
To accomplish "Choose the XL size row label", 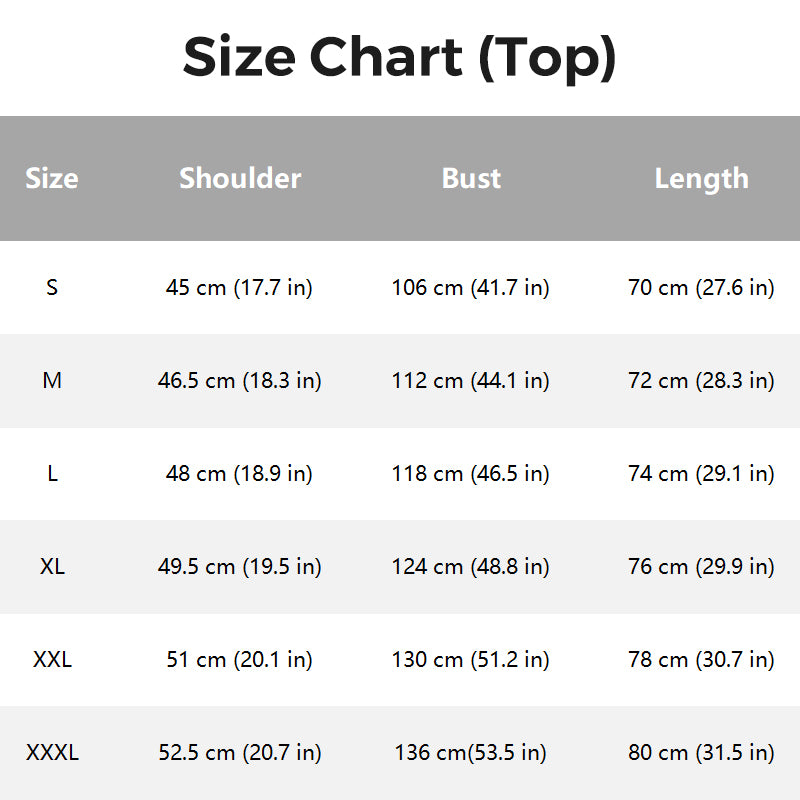I will point(52,567).
